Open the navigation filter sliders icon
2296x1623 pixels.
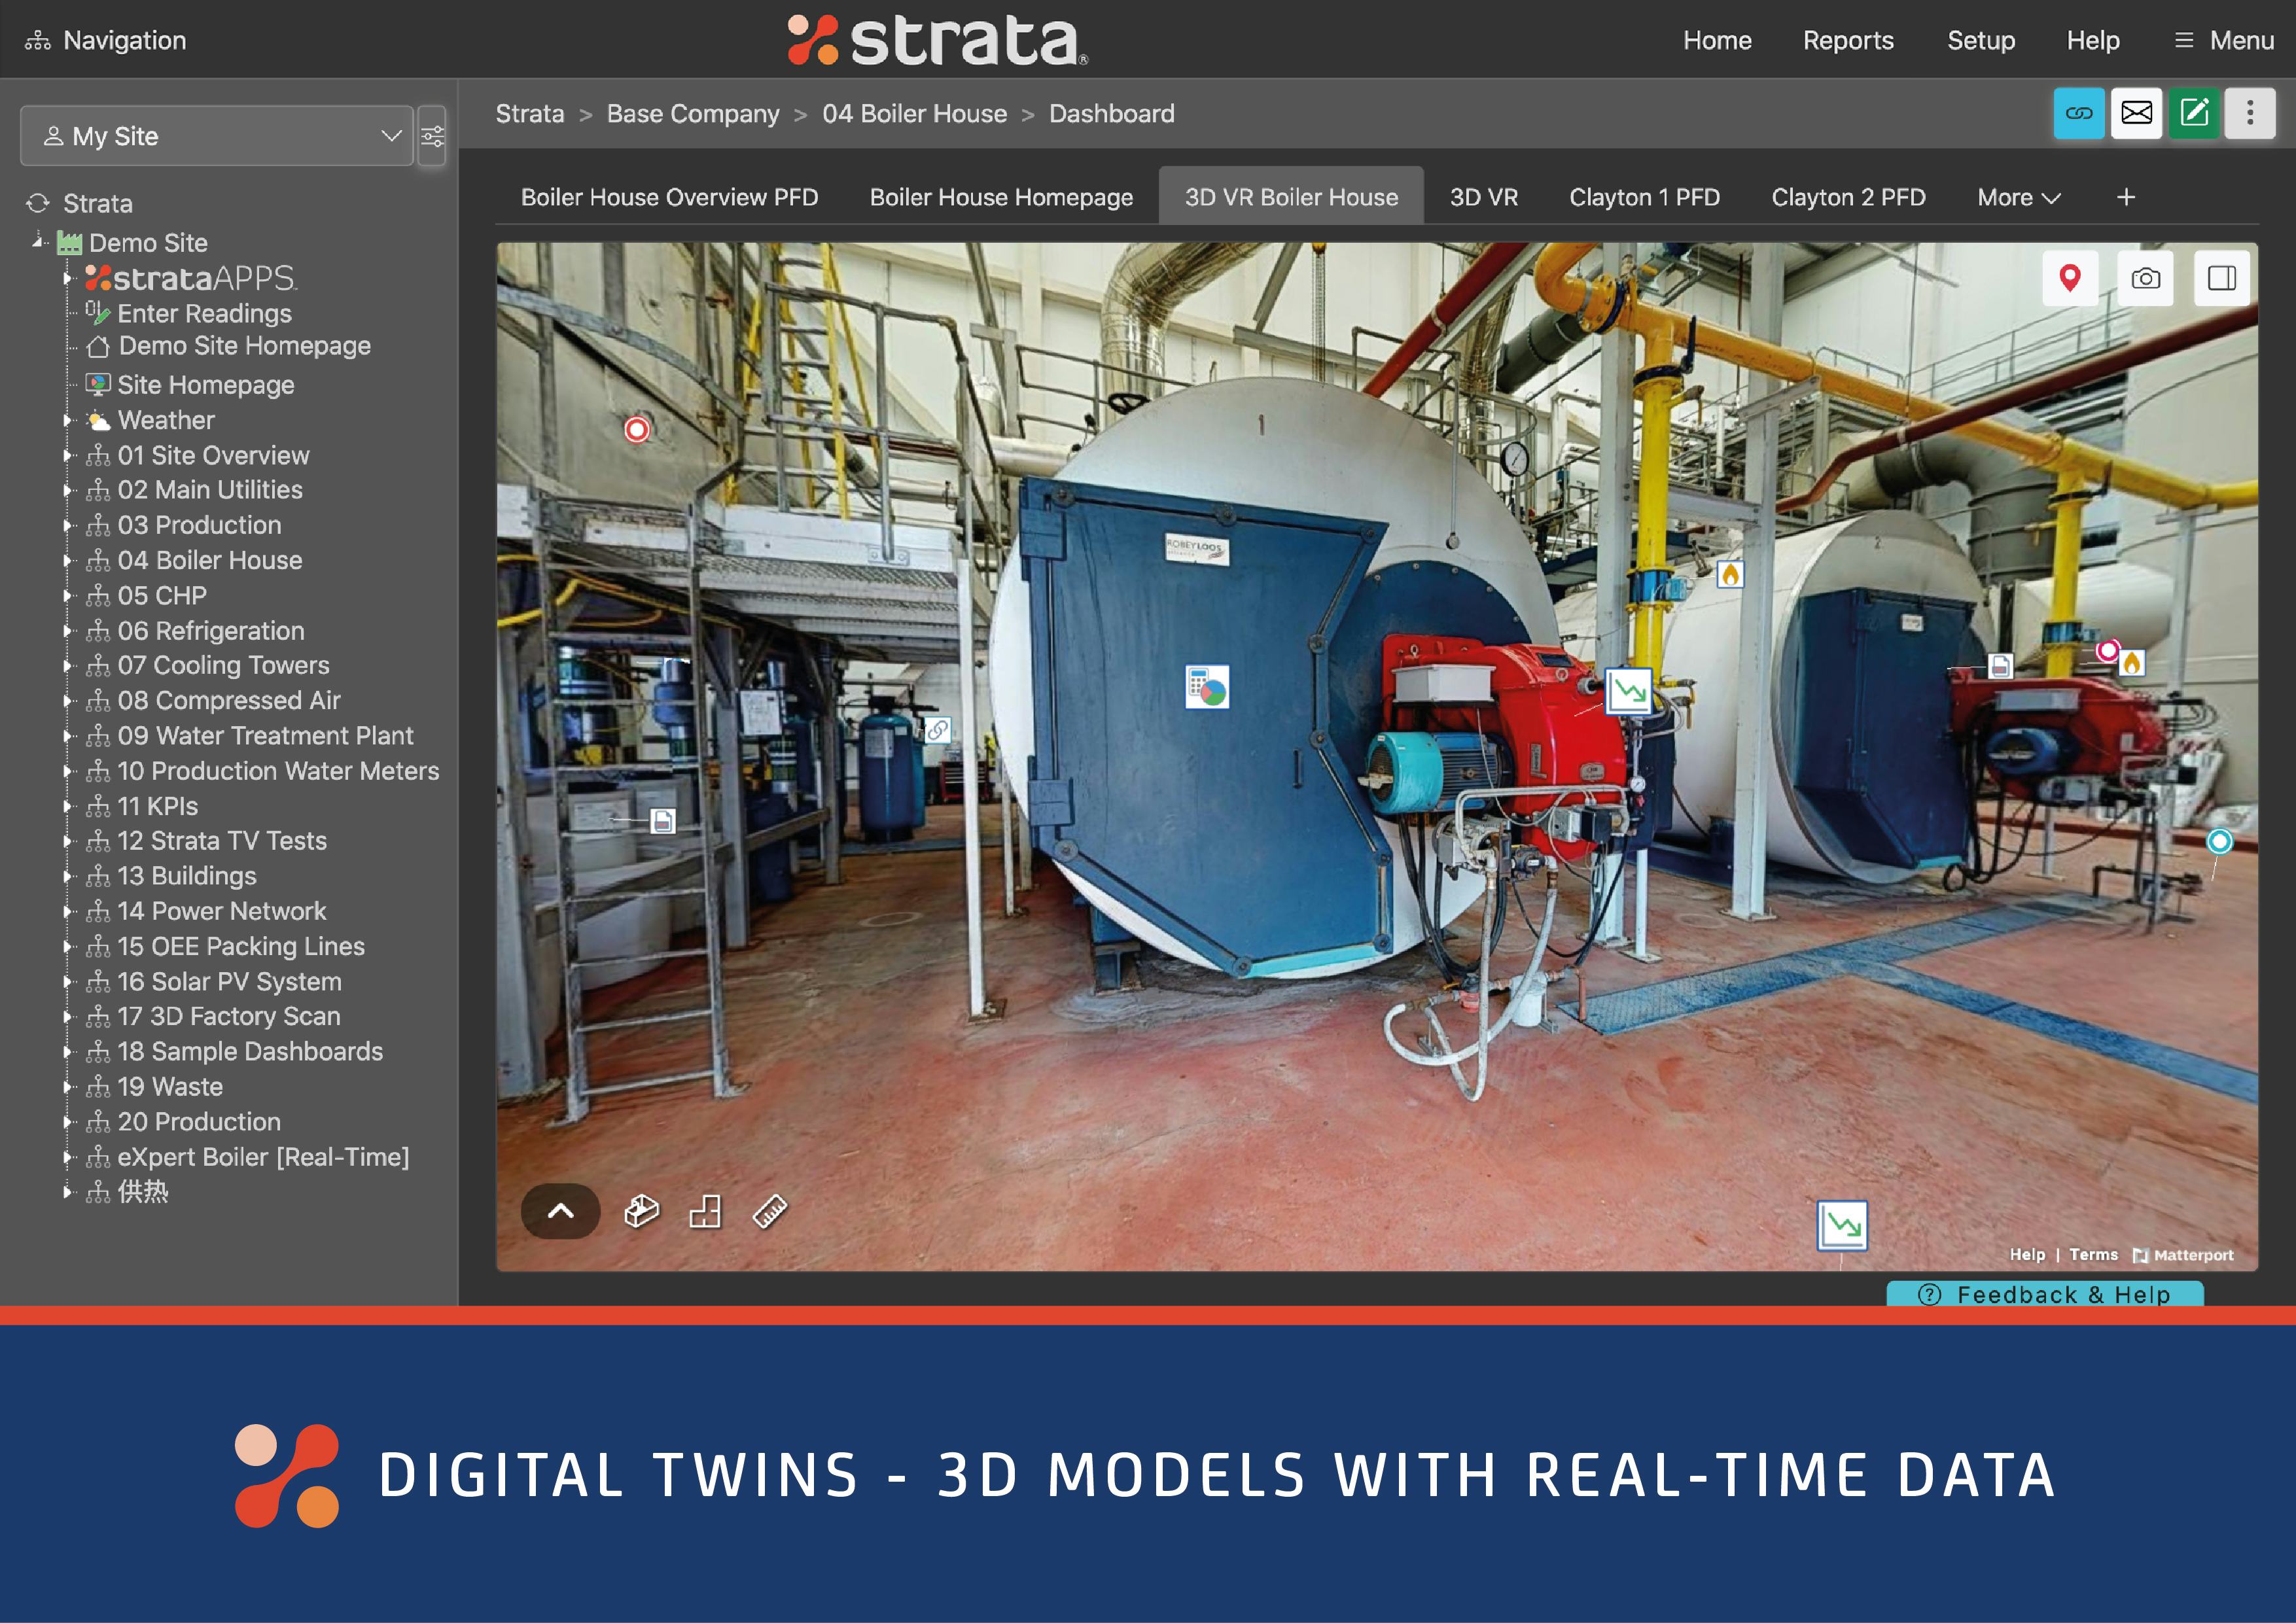432,136
